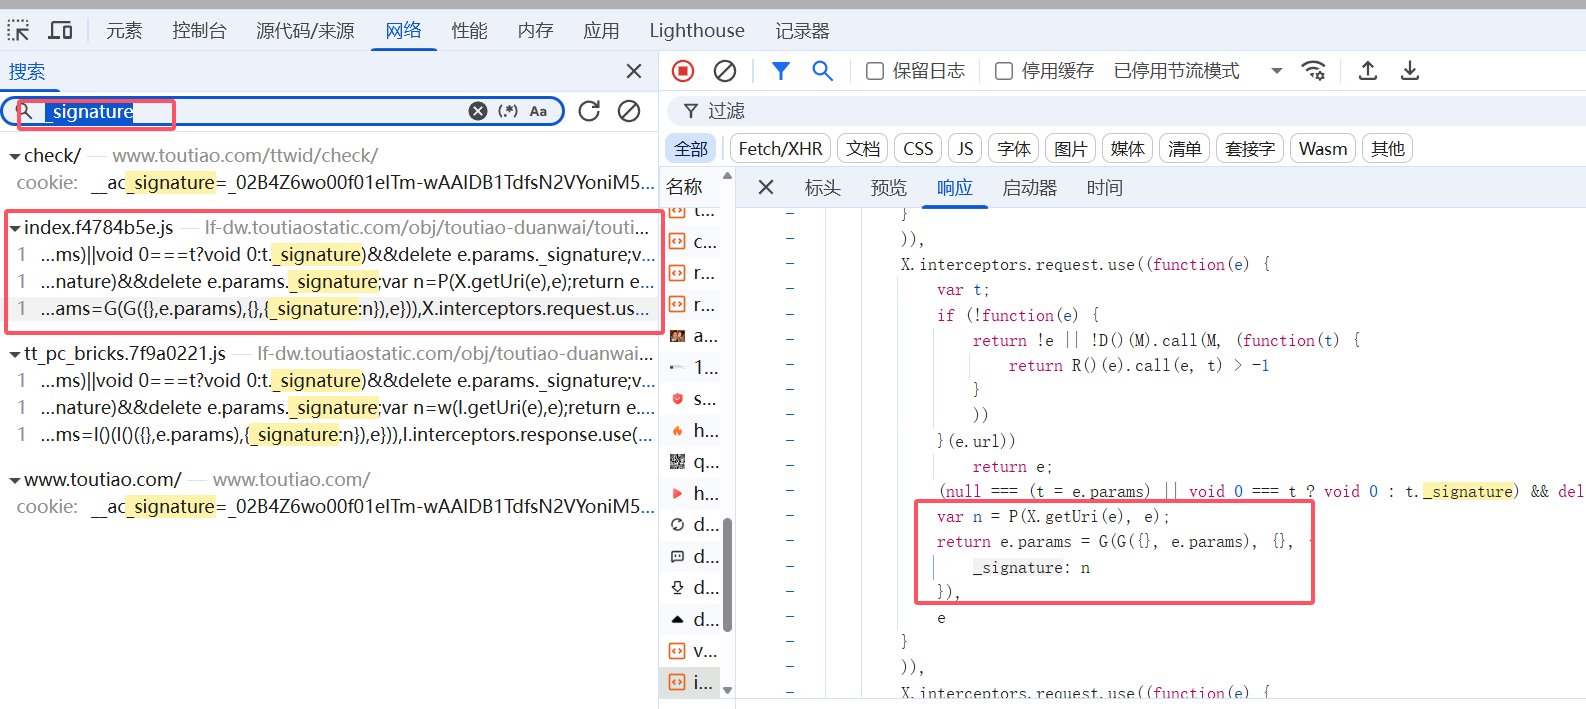Click the request list vertical scrollbar
Image resolution: width=1586 pixels, height=709 pixels.
[x=727, y=575]
